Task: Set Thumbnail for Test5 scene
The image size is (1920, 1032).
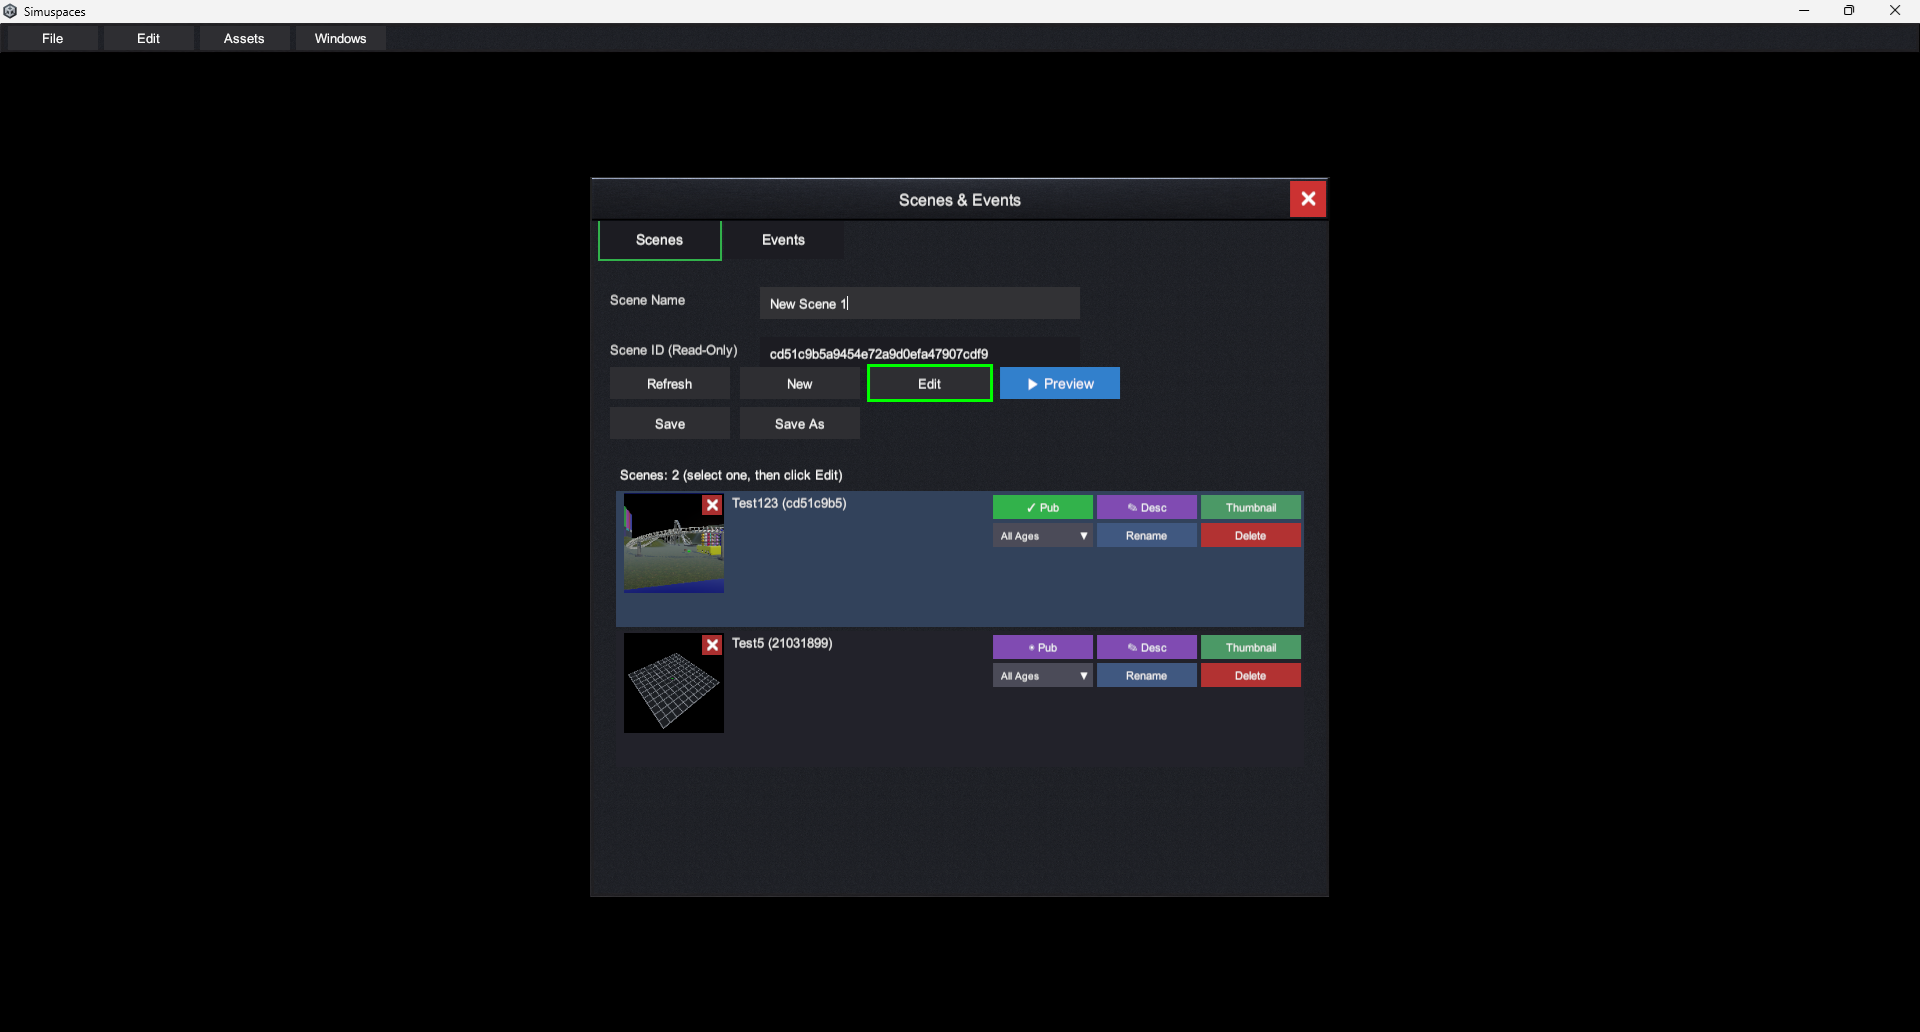Action: pos(1251,647)
